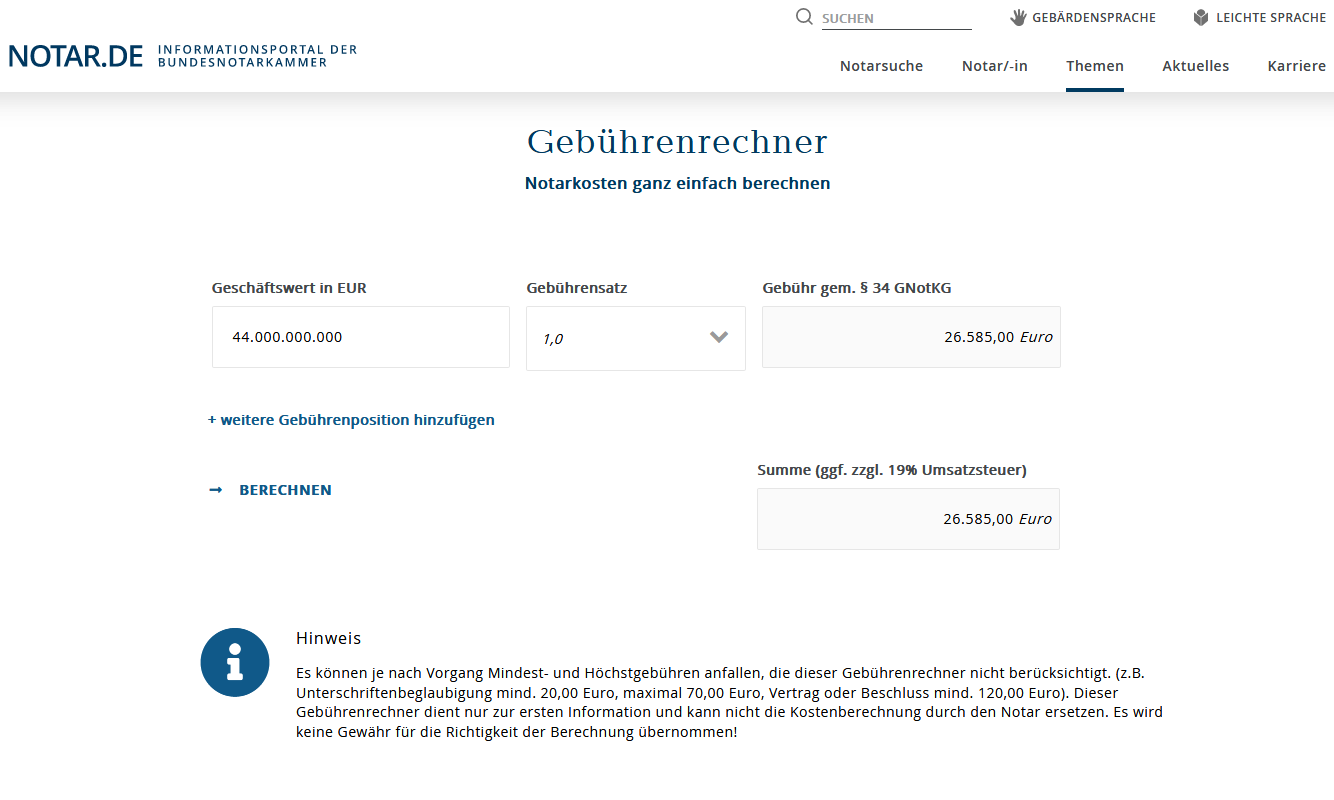Click the Gebührensatz chevron arrow

tap(719, 337)
